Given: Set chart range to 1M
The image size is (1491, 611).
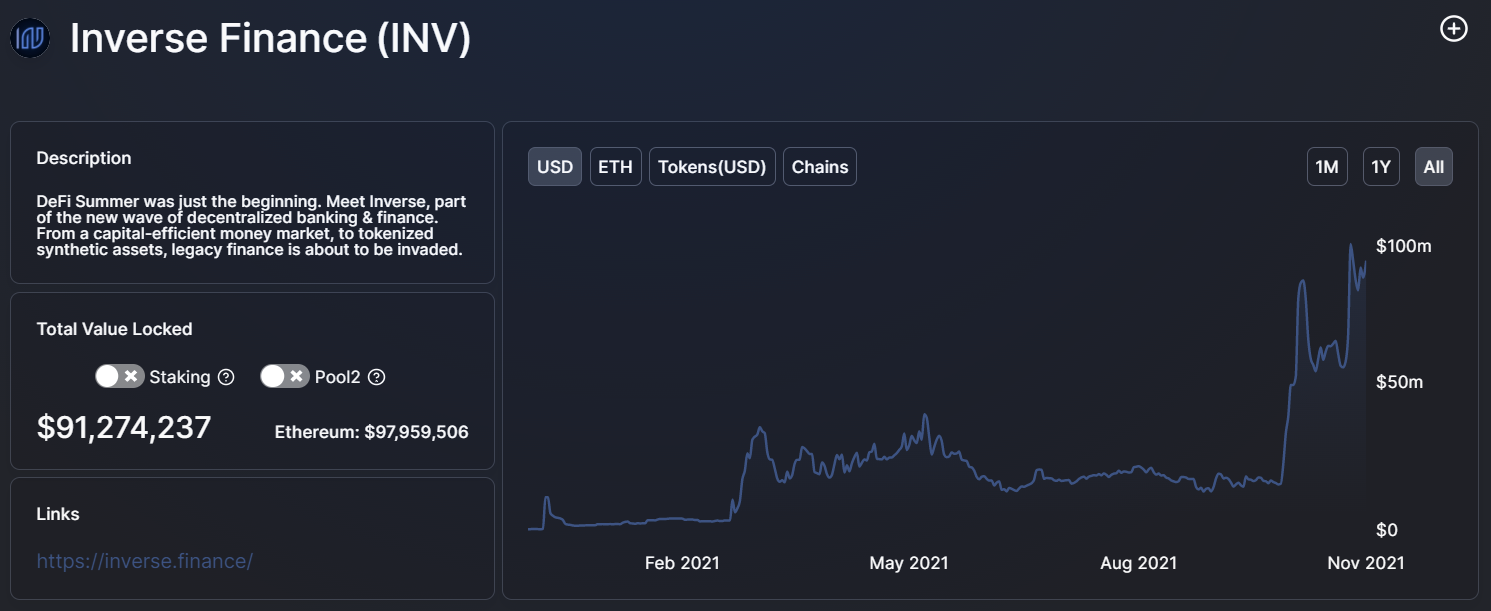Looking at the screenshot, I should click(1327, 167).
